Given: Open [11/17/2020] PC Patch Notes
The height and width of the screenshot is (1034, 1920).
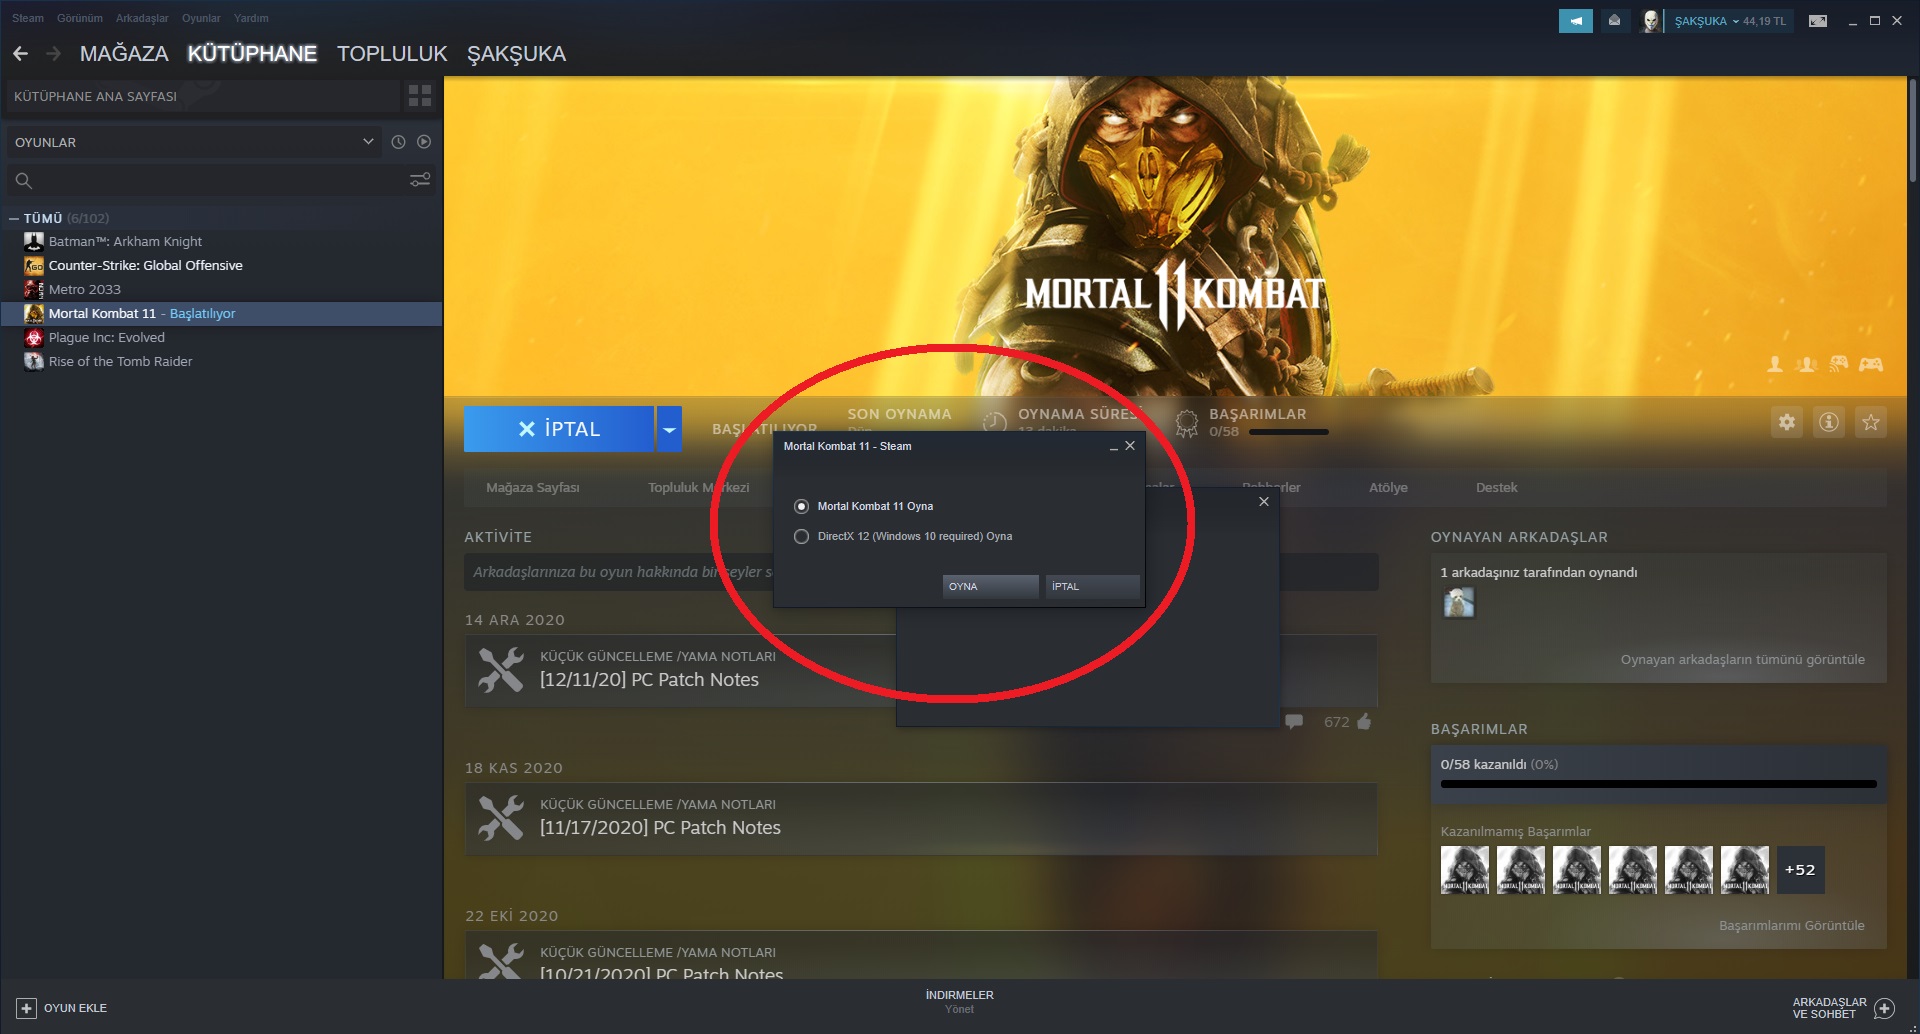Looking at the screenshot, I should click(660, 828).
